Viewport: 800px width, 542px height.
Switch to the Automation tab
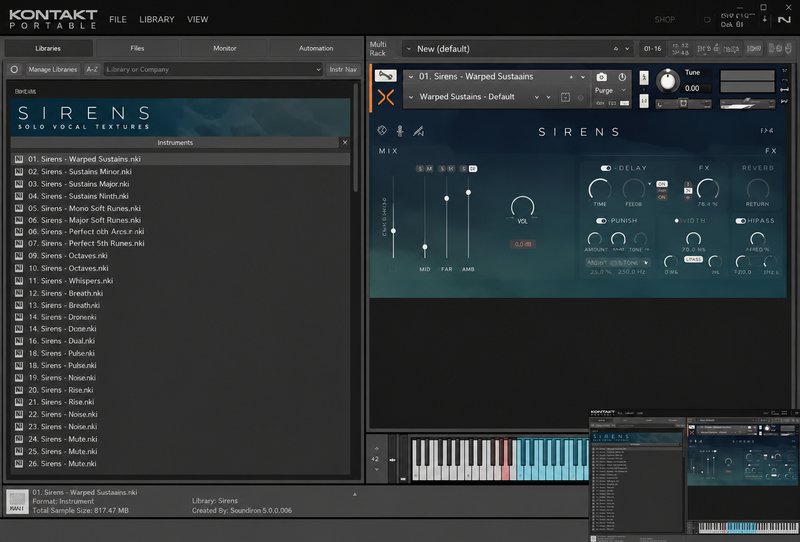316,48
